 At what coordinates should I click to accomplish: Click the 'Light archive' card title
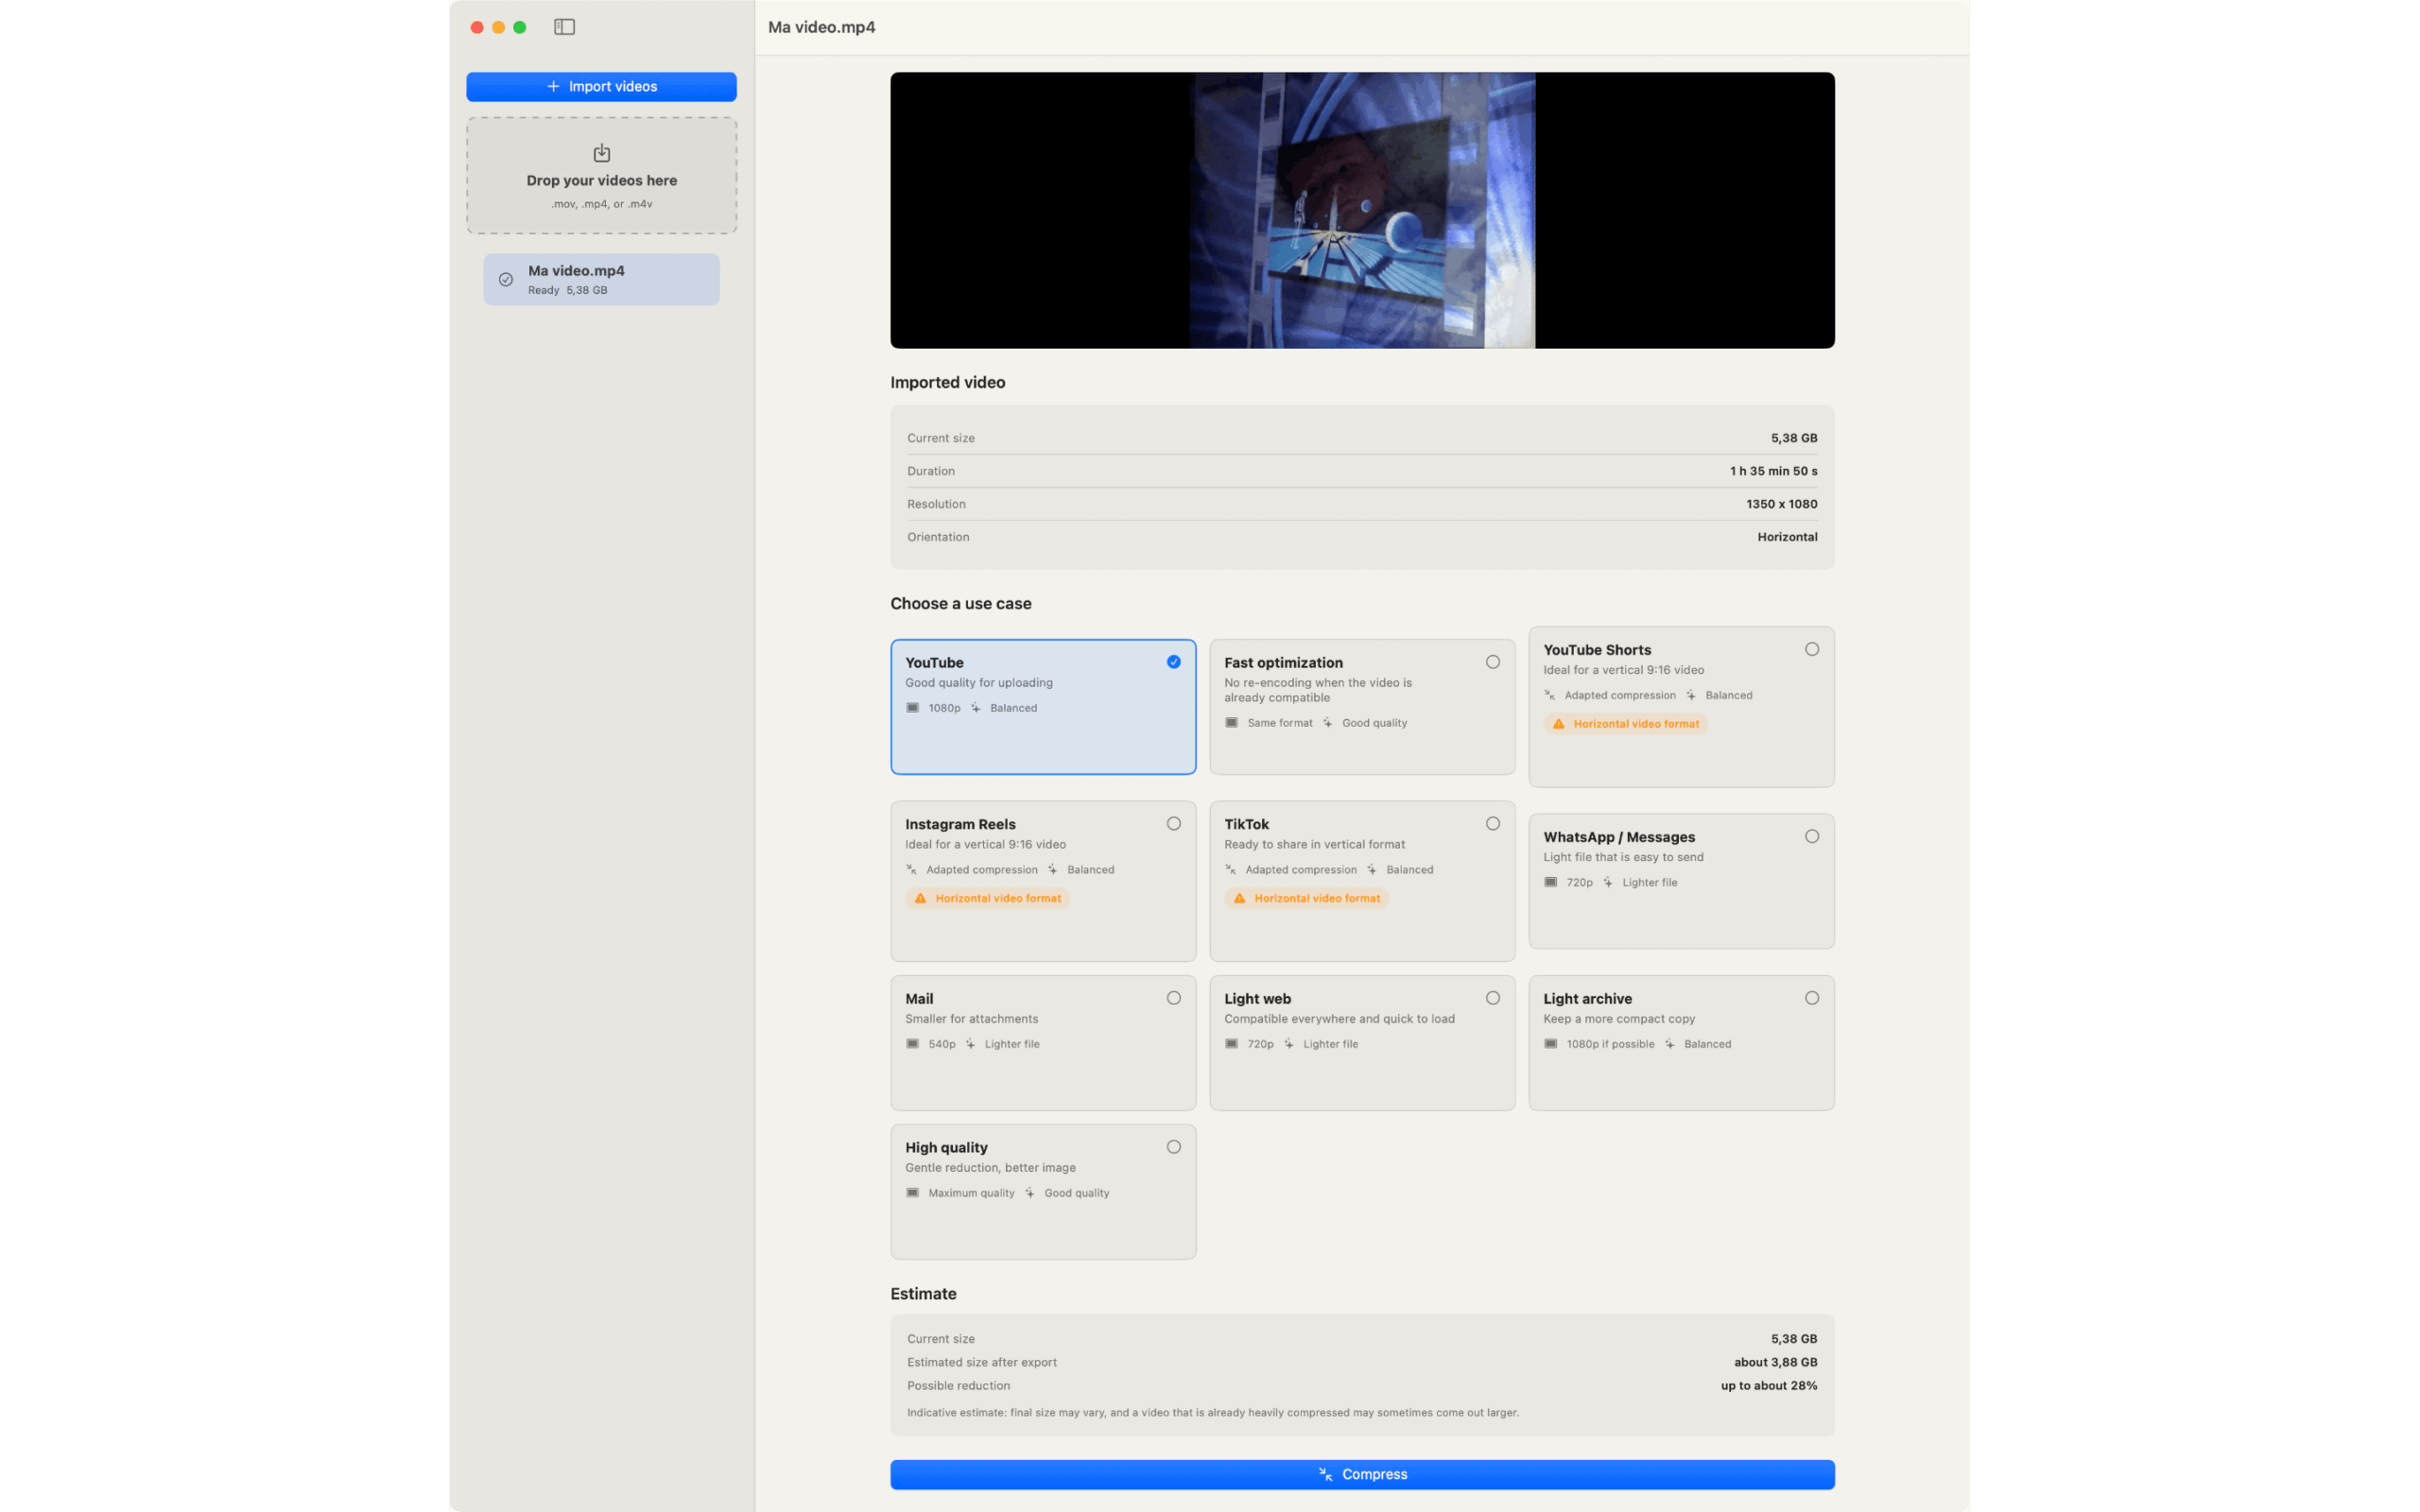point(1587,999)
